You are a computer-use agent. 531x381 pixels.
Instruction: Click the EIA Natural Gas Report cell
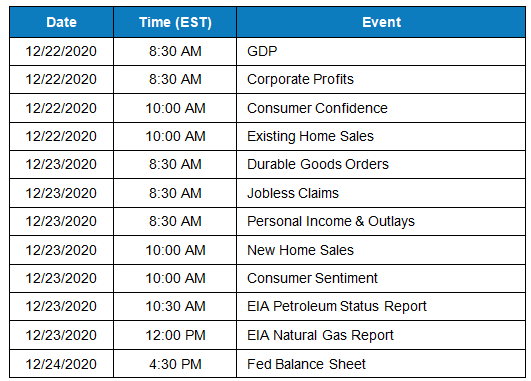pyautogui.click(x=381, y=335)
